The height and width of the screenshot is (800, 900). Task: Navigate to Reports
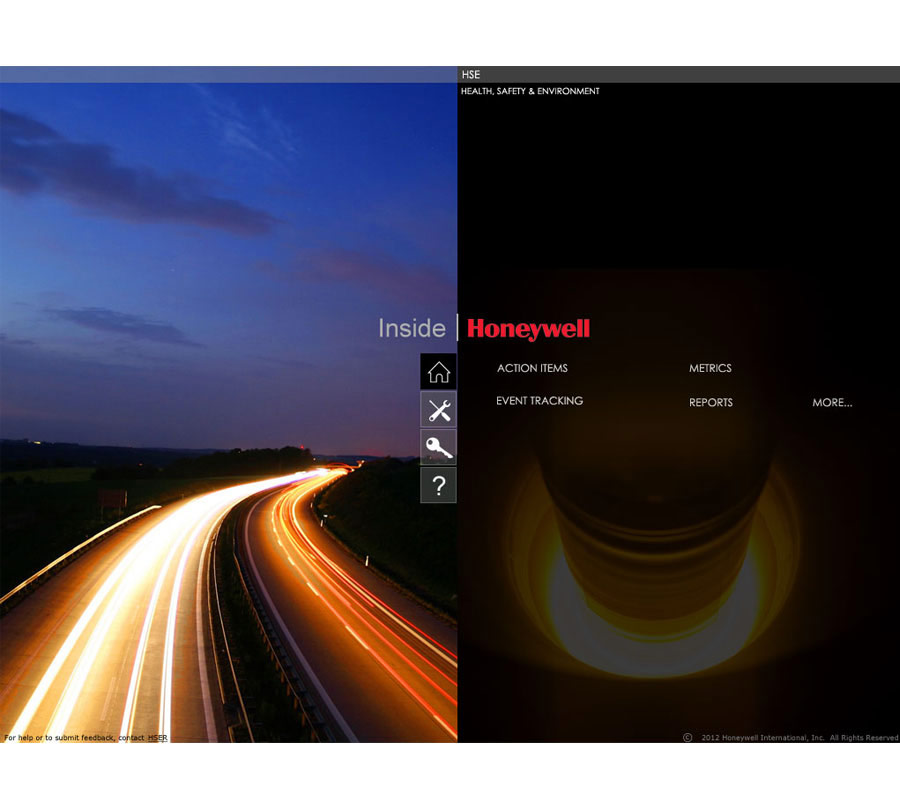[711, 402]
